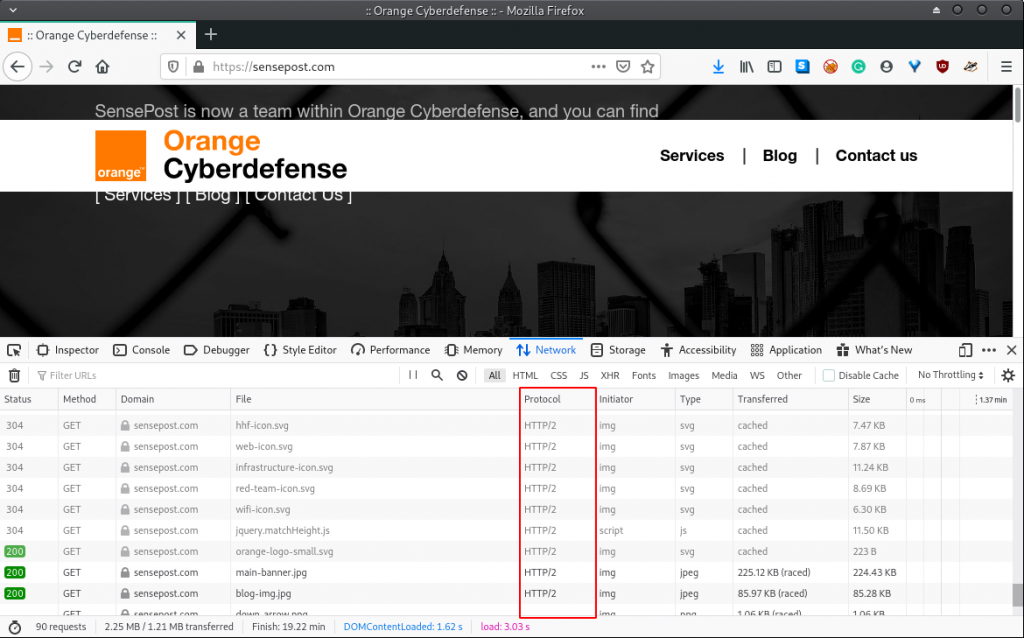Click the element picker icon in DevTools
The image size is (1024, 638).
[14, 350]
